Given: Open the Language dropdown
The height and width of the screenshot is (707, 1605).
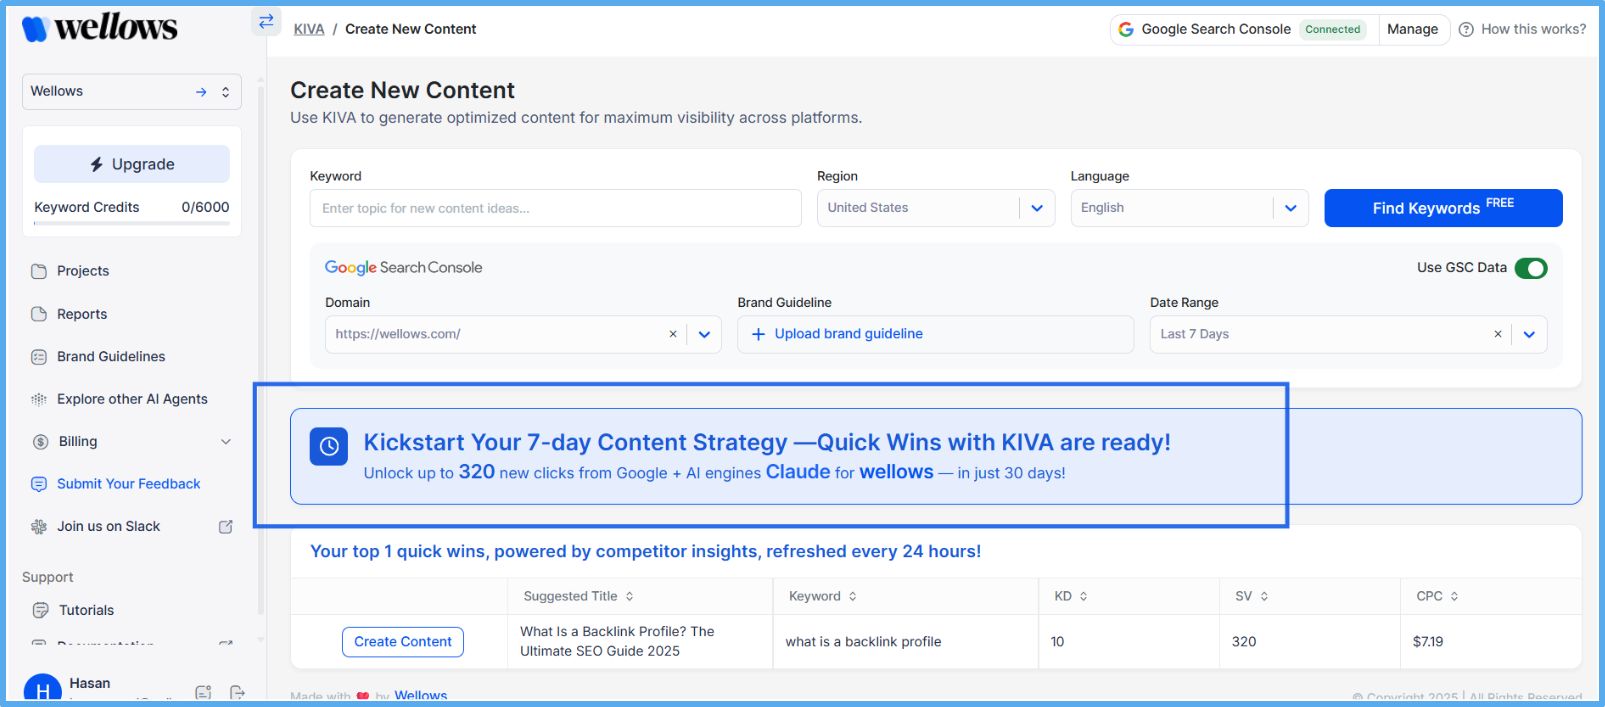Looking at the screenshot, I should (1291, 208).
